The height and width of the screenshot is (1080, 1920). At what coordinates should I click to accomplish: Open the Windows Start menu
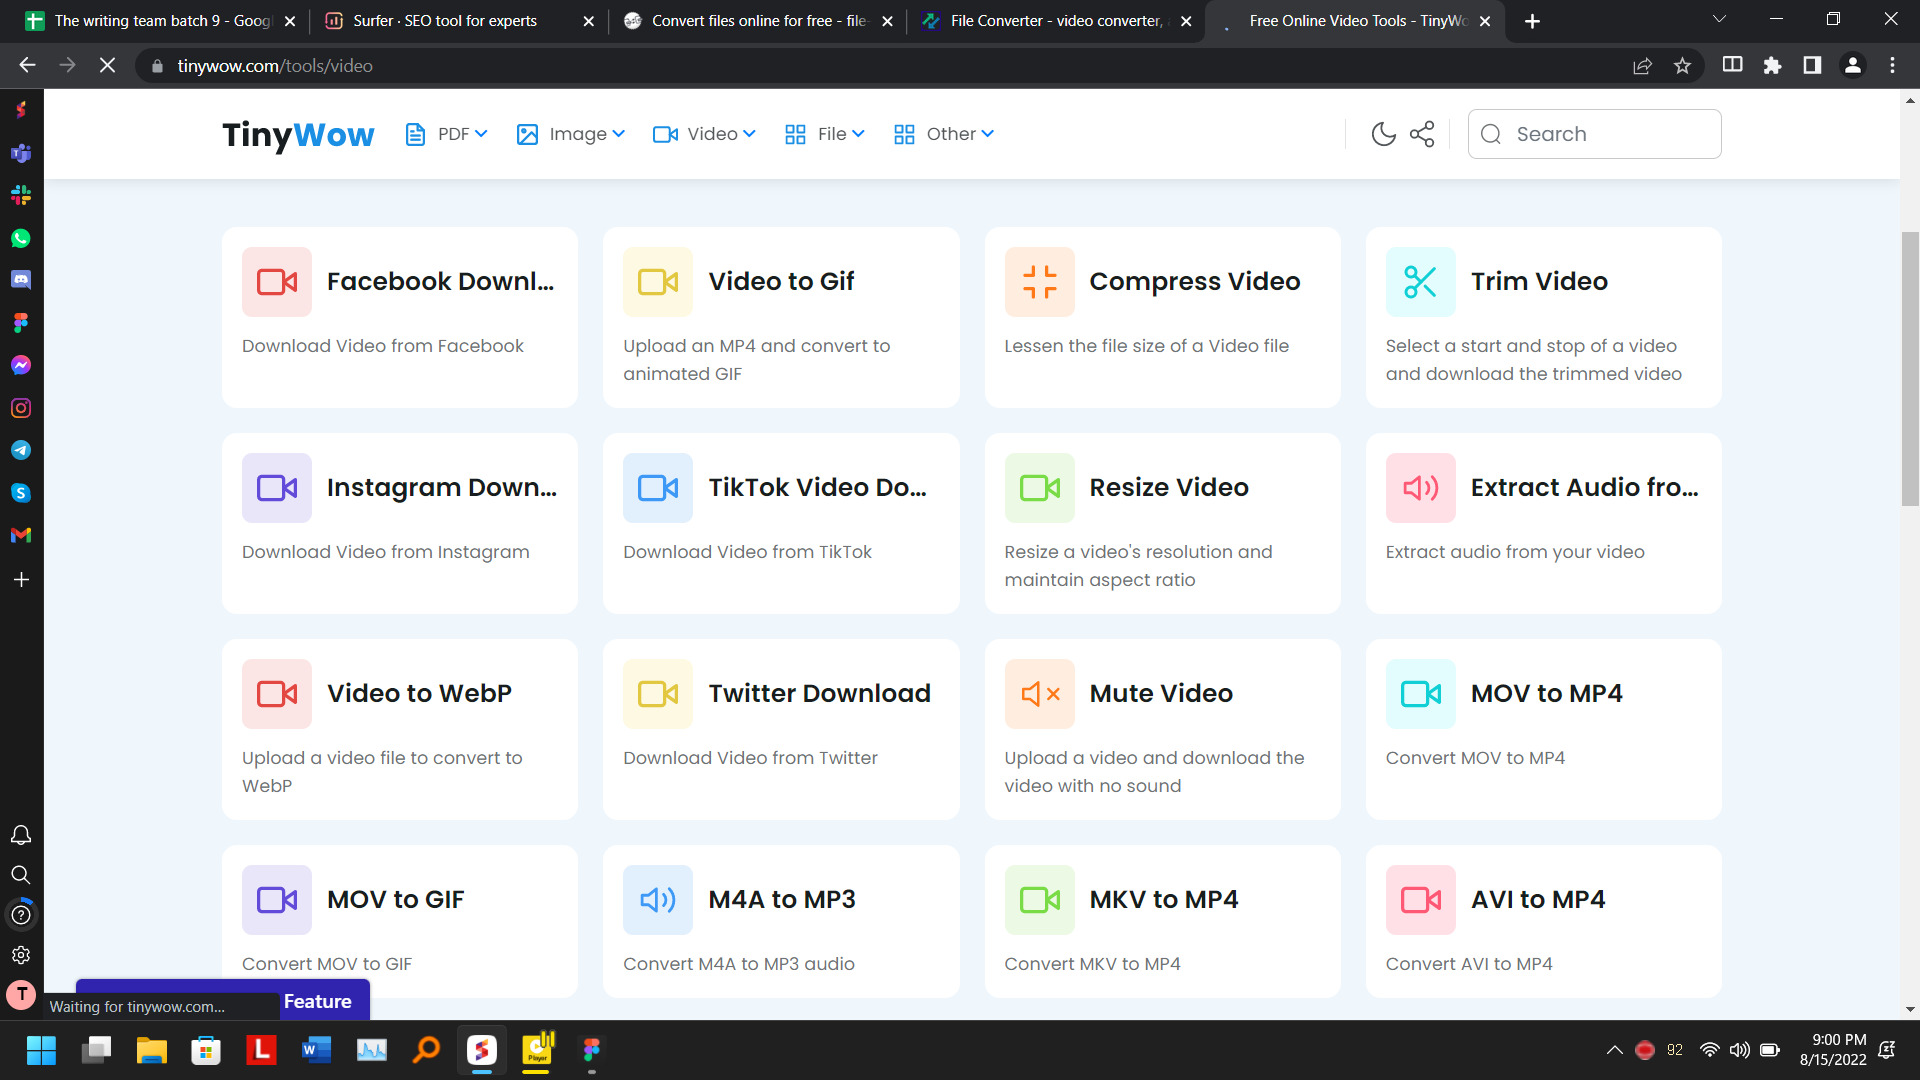click(x=41, y=1050)
